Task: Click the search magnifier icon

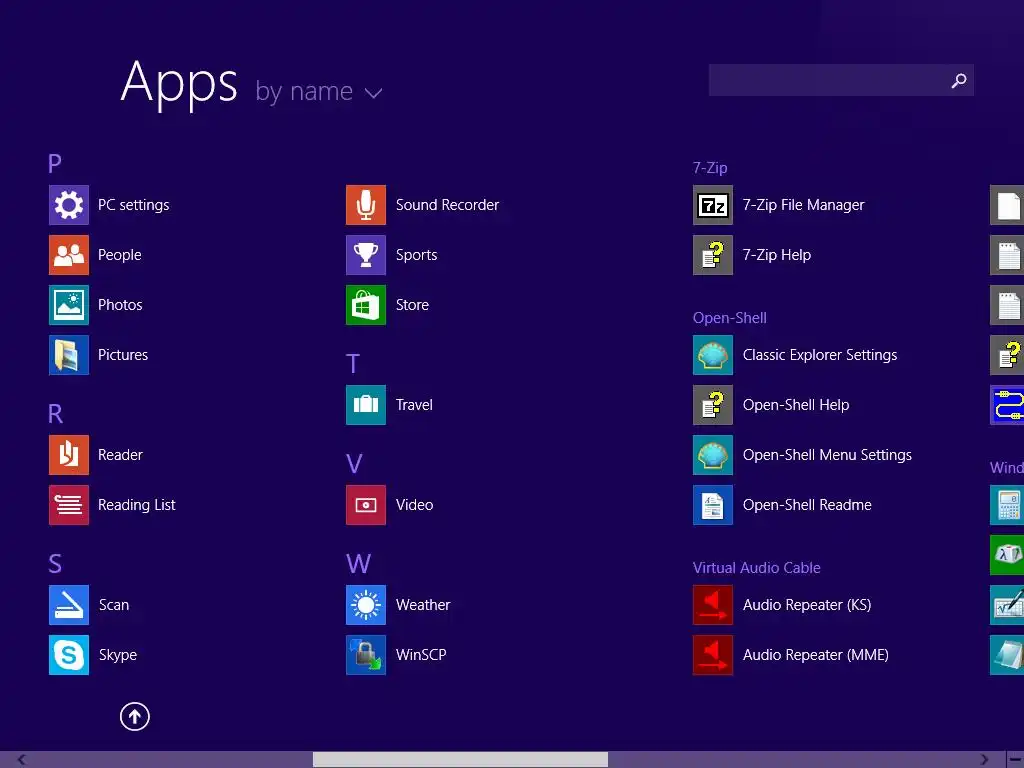Action: [958, 80]
